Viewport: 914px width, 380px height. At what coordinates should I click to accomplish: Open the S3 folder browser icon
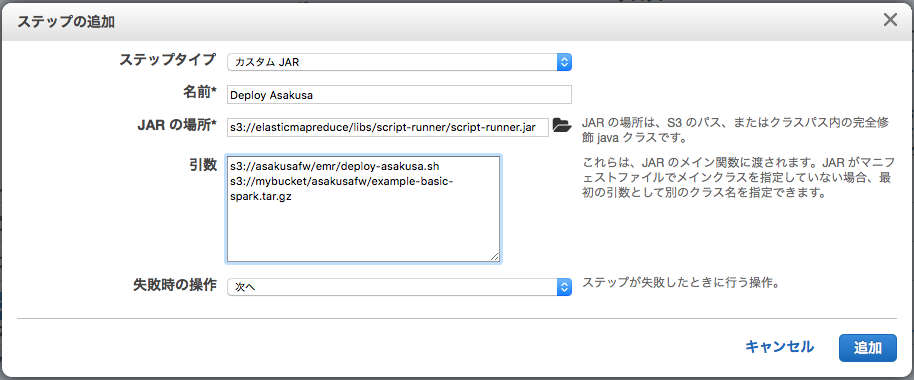point(562,125)
